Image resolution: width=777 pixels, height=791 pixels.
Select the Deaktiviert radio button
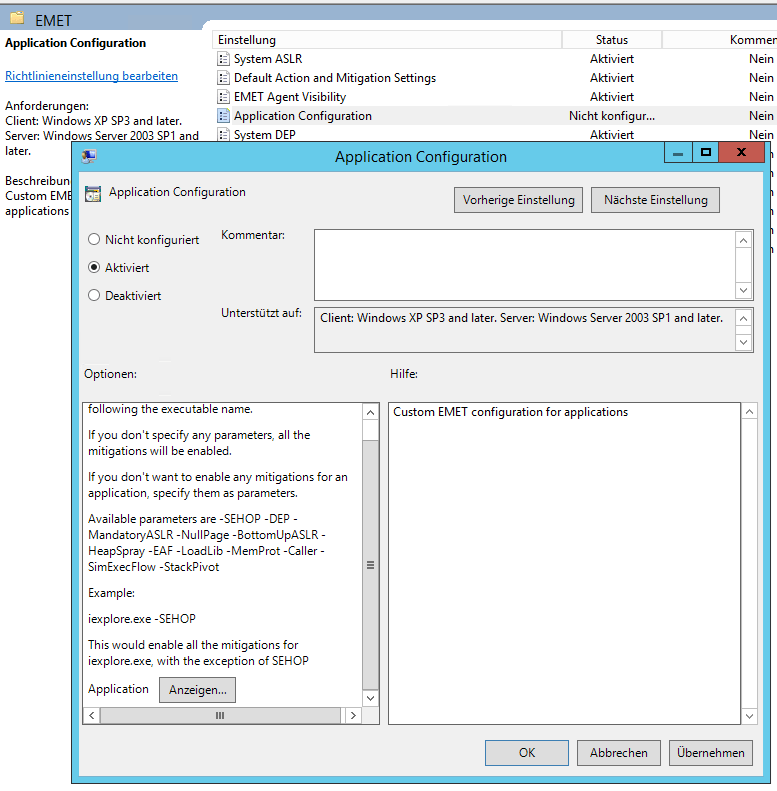pyautogui.click(x=94, y=295)
